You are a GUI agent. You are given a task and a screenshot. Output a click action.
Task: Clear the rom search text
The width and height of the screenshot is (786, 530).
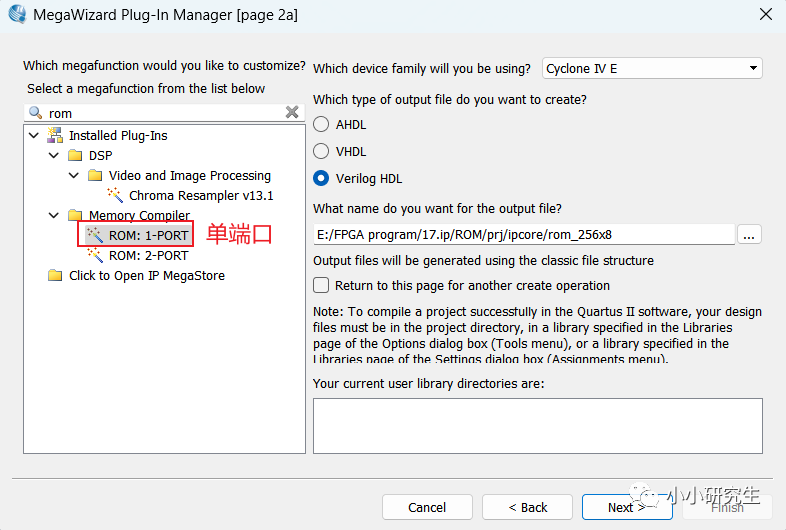[292, 112]
